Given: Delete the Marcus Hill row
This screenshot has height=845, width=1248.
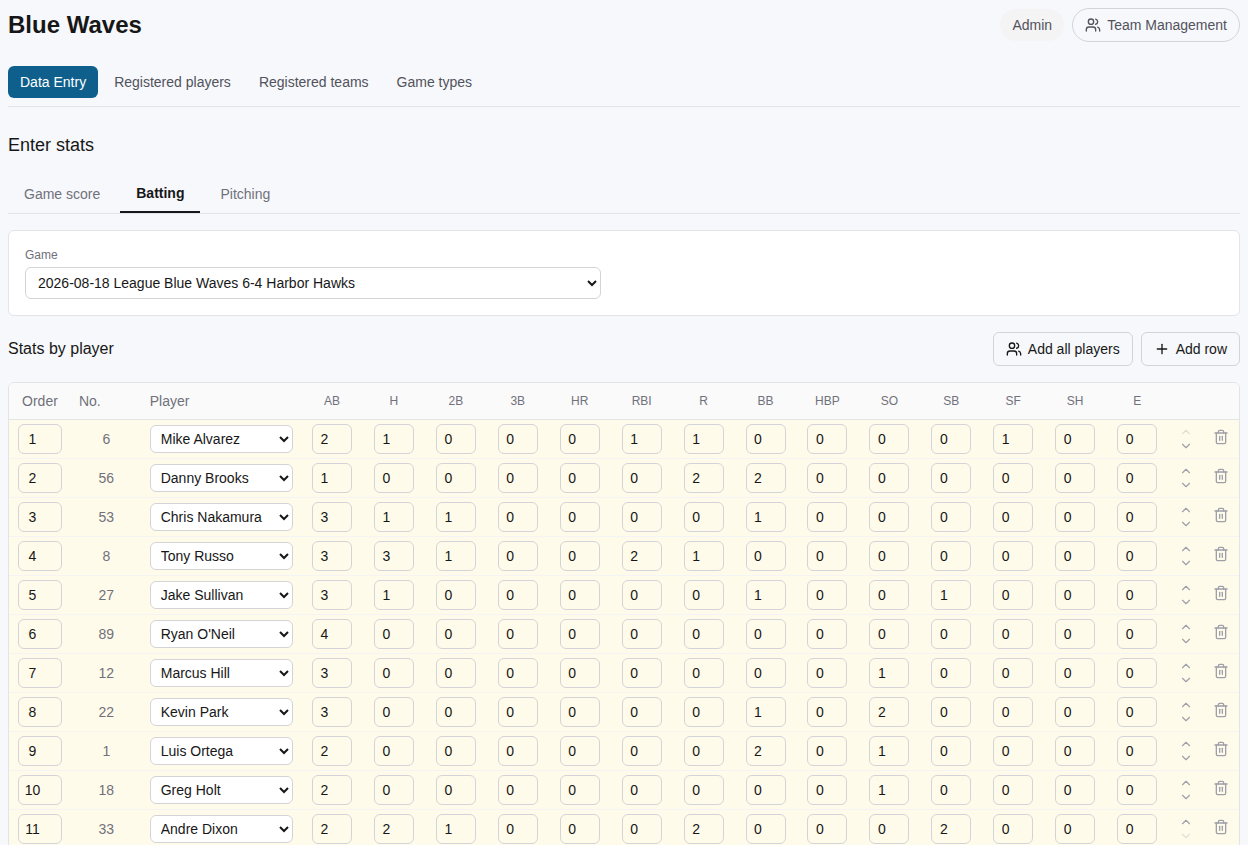Looking at the screenshot, I should click(x=1221, y=671).
